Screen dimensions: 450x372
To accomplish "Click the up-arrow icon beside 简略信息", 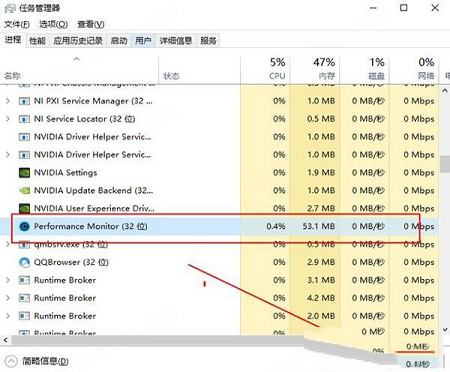I will [11, 361].
